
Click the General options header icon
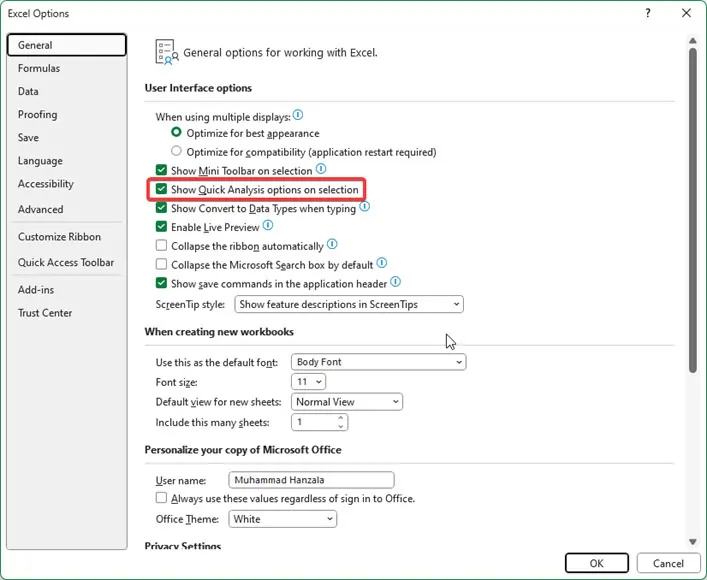(x=167, y=52)
